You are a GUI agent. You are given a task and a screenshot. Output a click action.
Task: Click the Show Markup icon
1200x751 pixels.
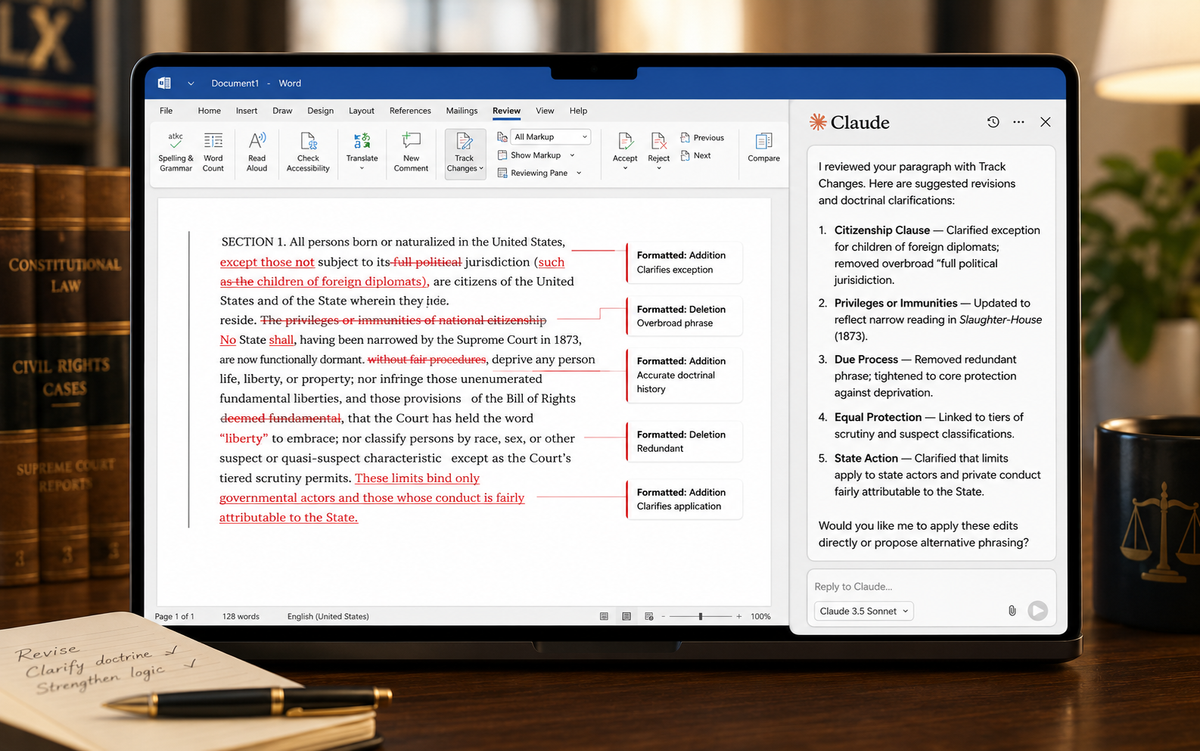(502, 155)
